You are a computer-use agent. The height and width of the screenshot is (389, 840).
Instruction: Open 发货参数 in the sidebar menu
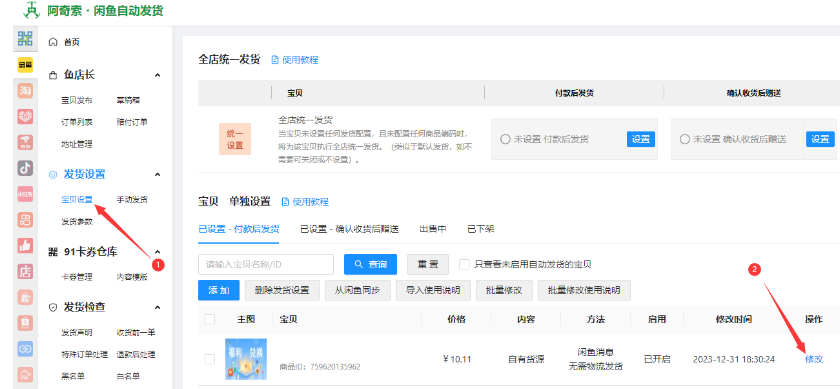(x=77, y=221)
